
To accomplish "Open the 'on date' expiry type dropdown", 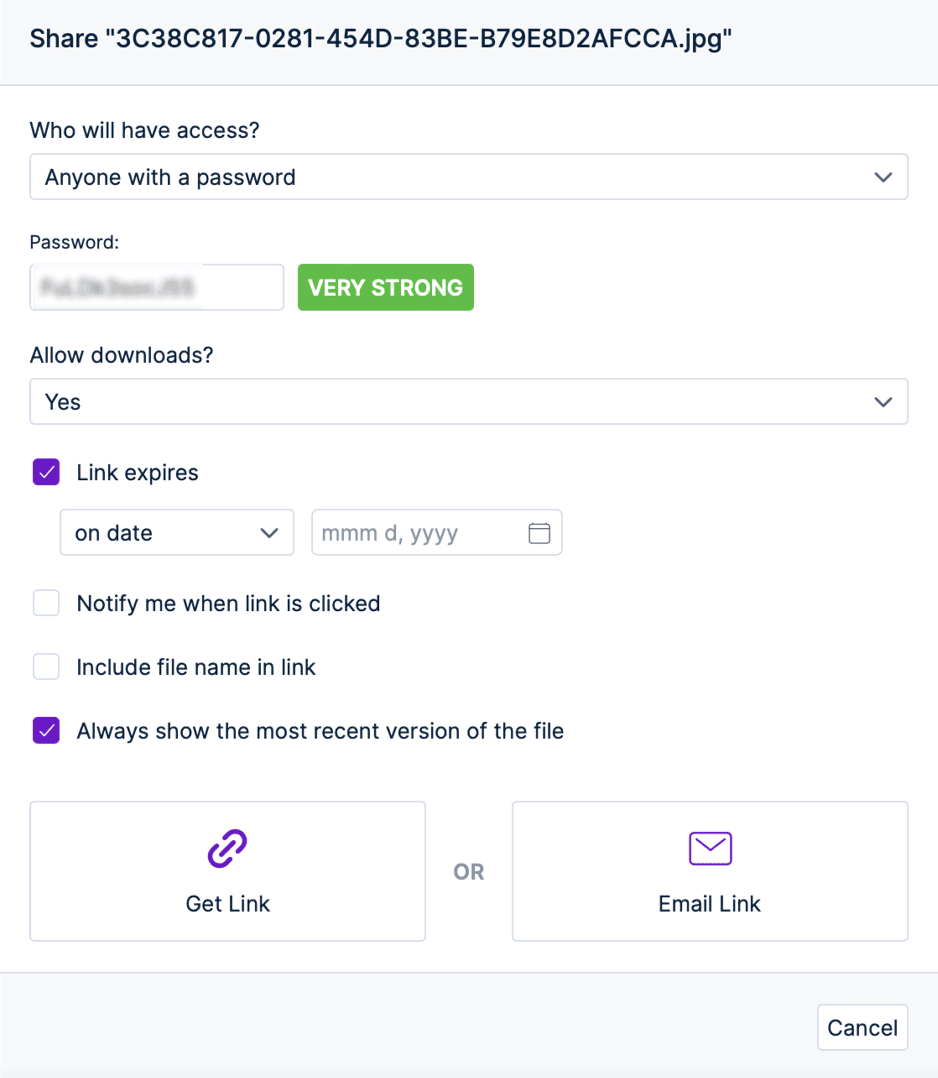I will (177, 532).
